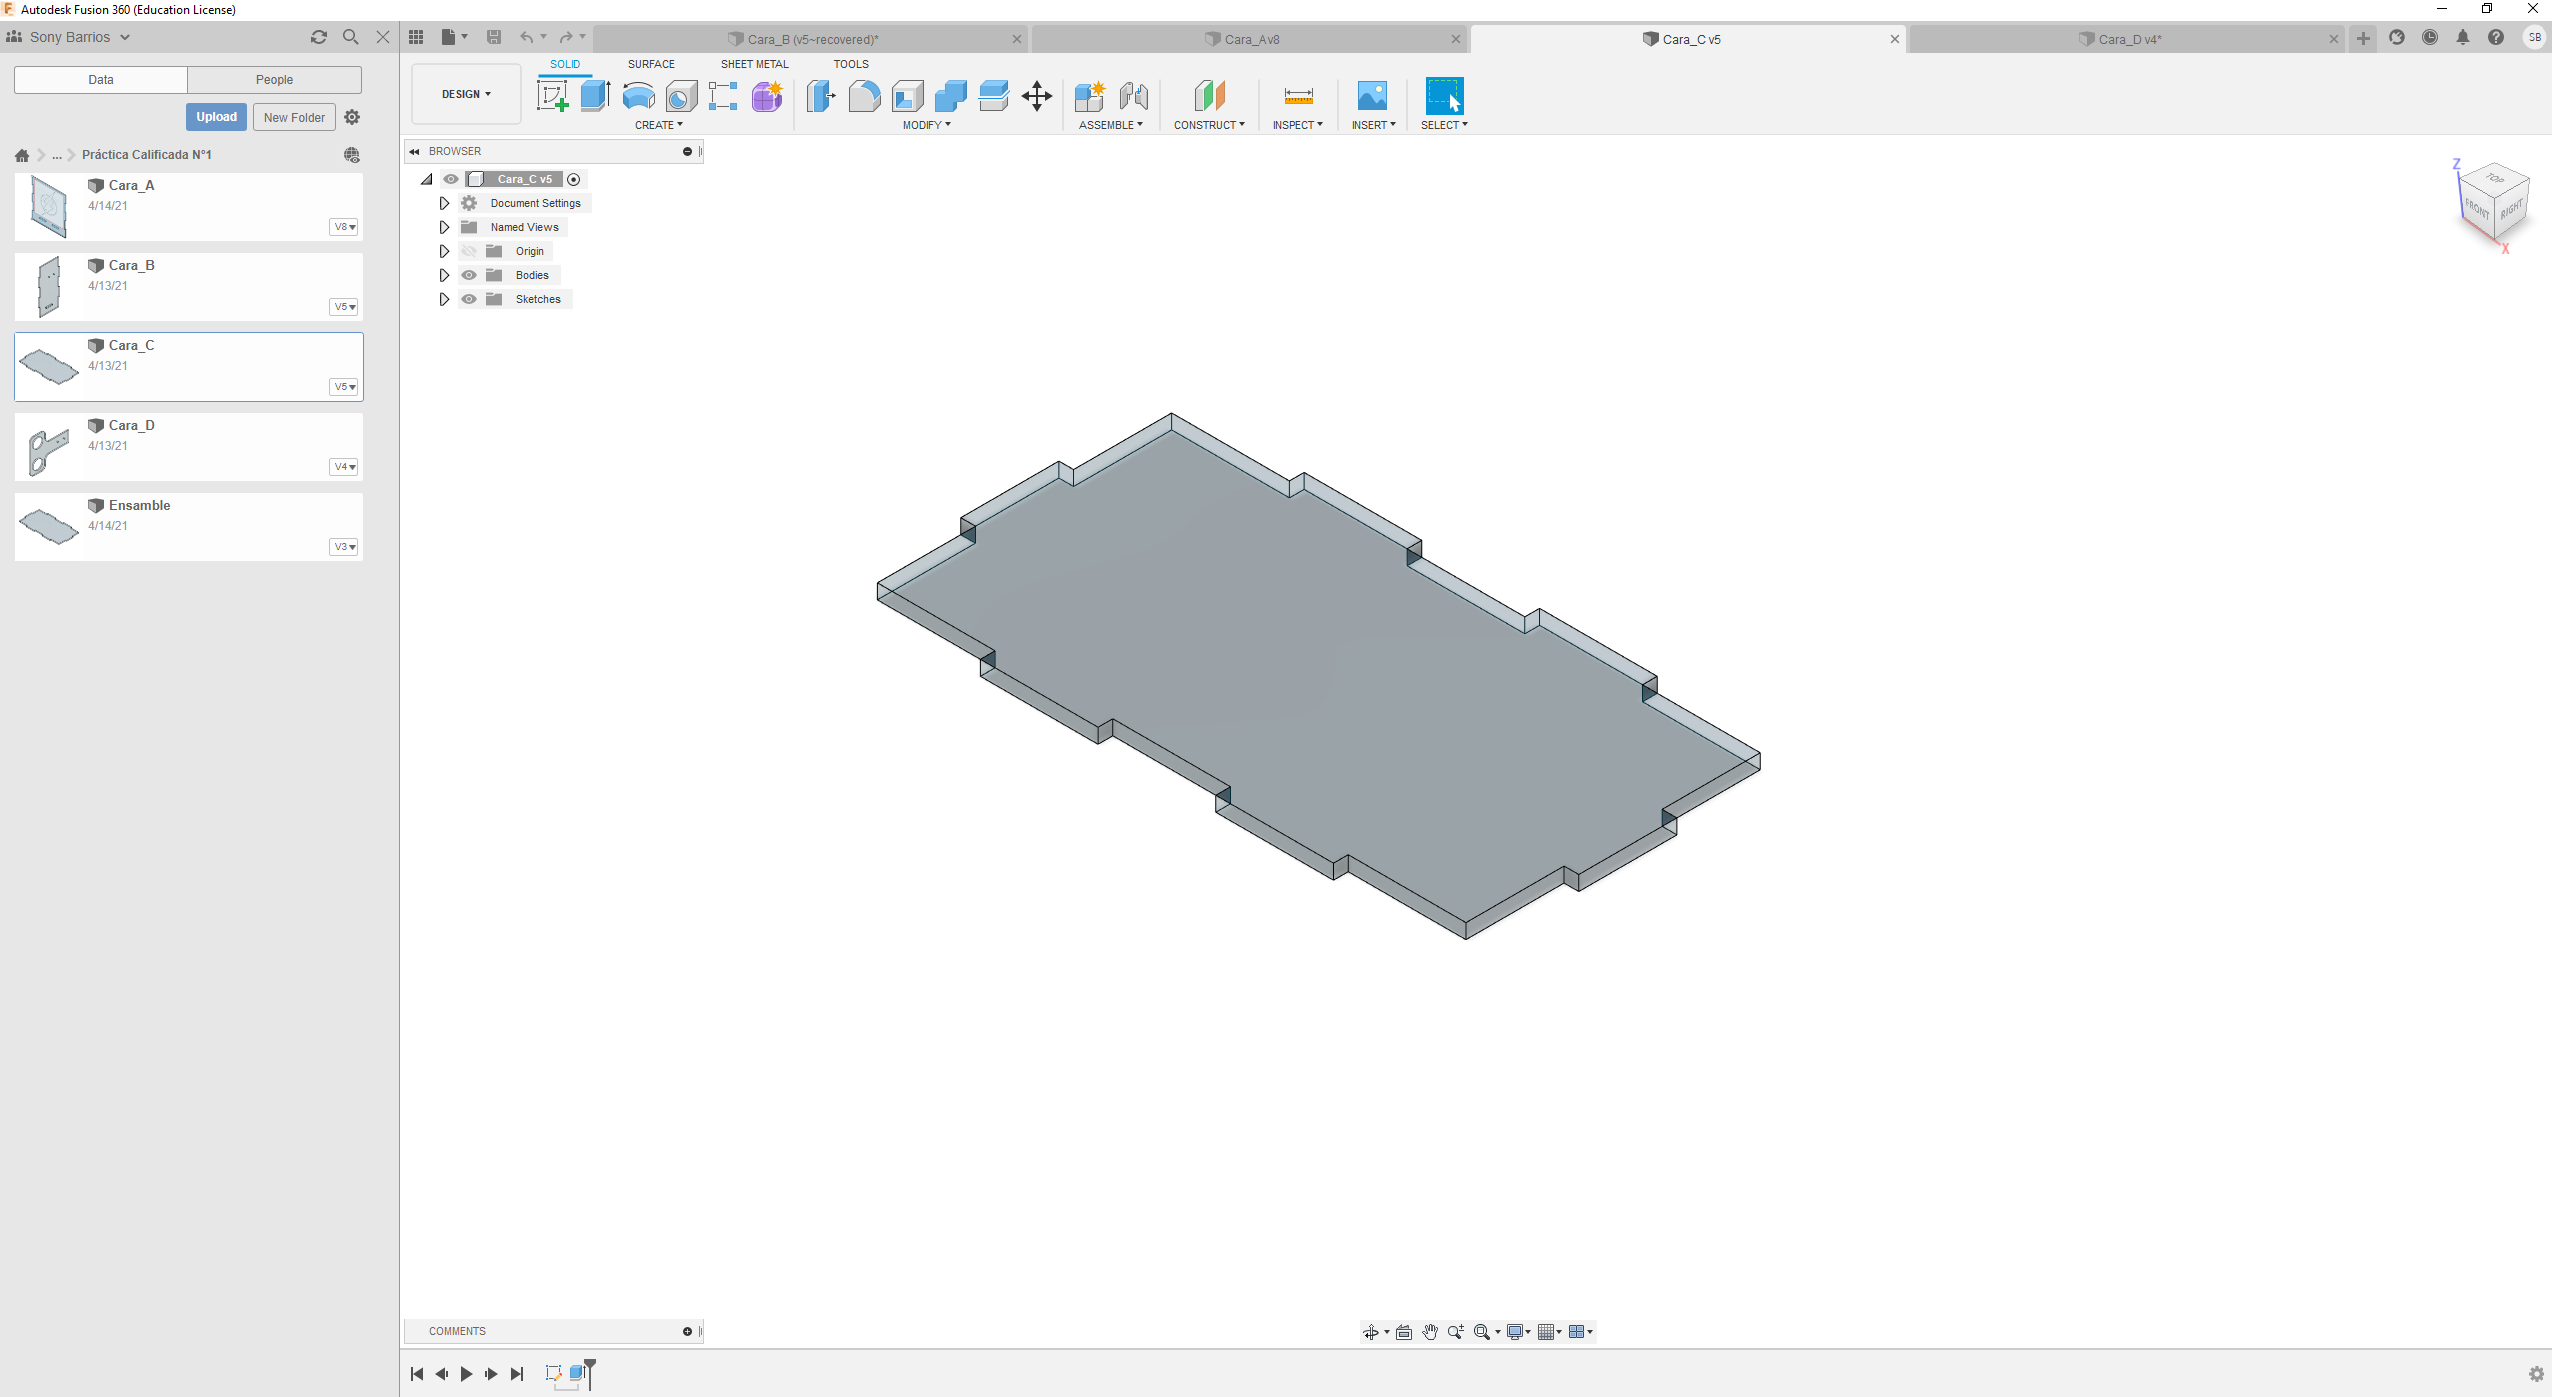Switch to Cara_D v4* document tab
Viewport: 2552px width, 1397px height.
2125,39
